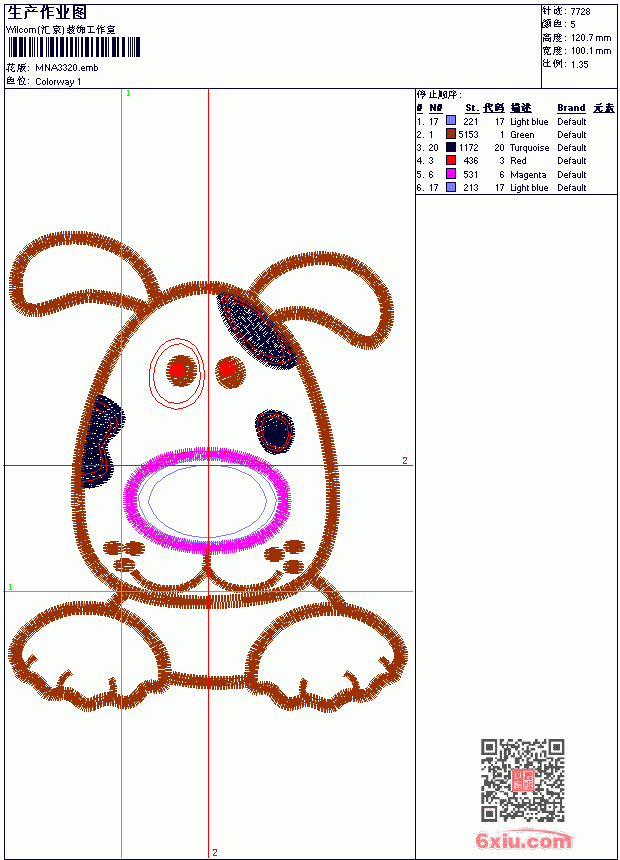The image size is (620, 860).
Task: Select the dark Turquoise color swatch
Action: pos(451,147)
